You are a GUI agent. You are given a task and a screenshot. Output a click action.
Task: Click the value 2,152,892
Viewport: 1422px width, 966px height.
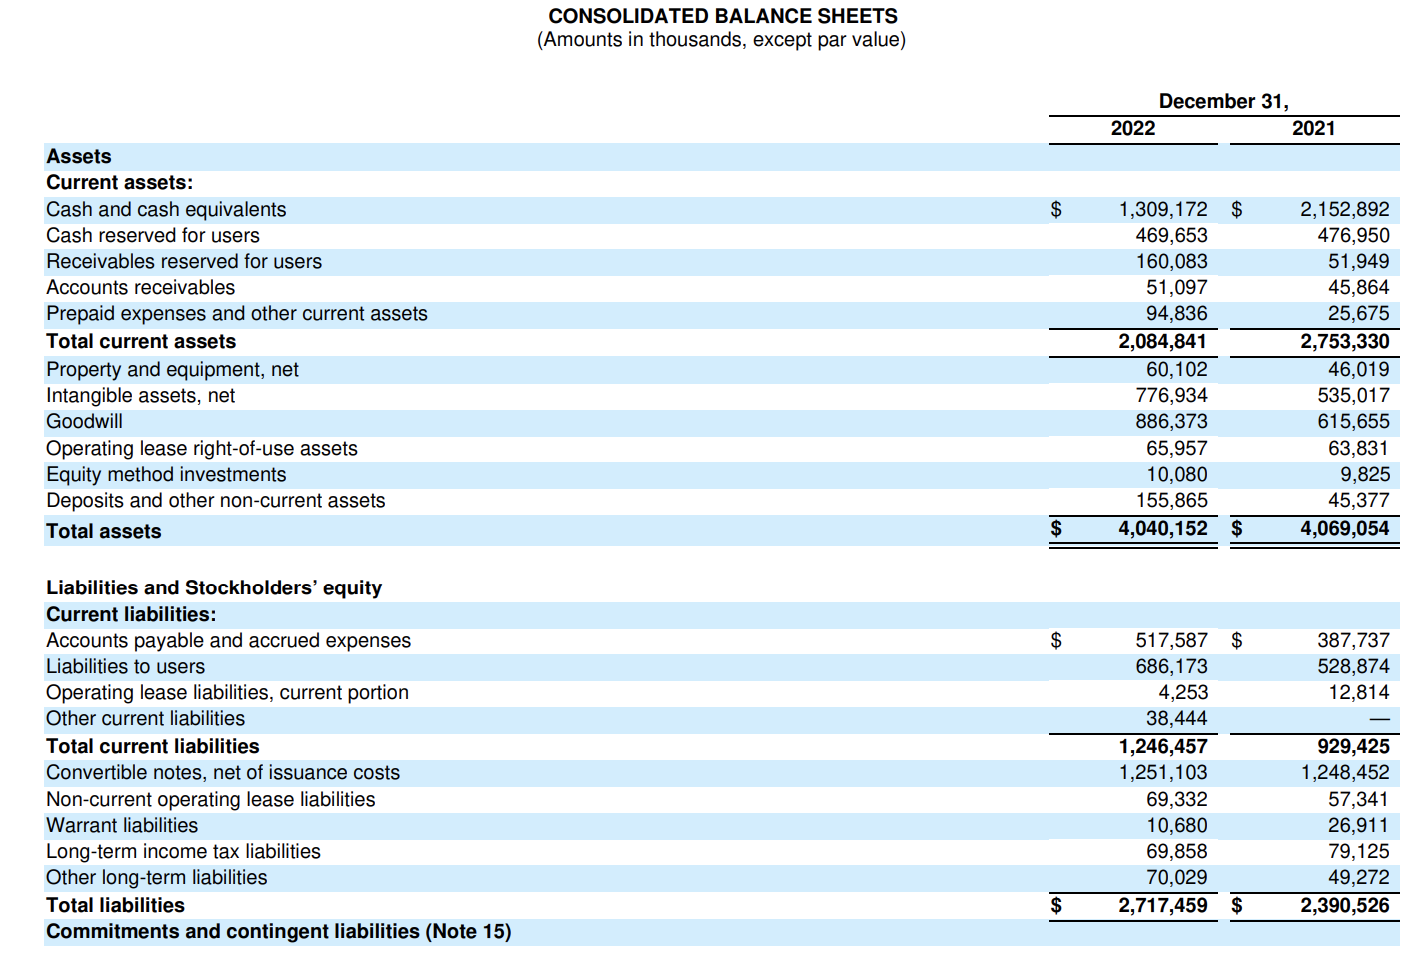(x=1345, y=209)
